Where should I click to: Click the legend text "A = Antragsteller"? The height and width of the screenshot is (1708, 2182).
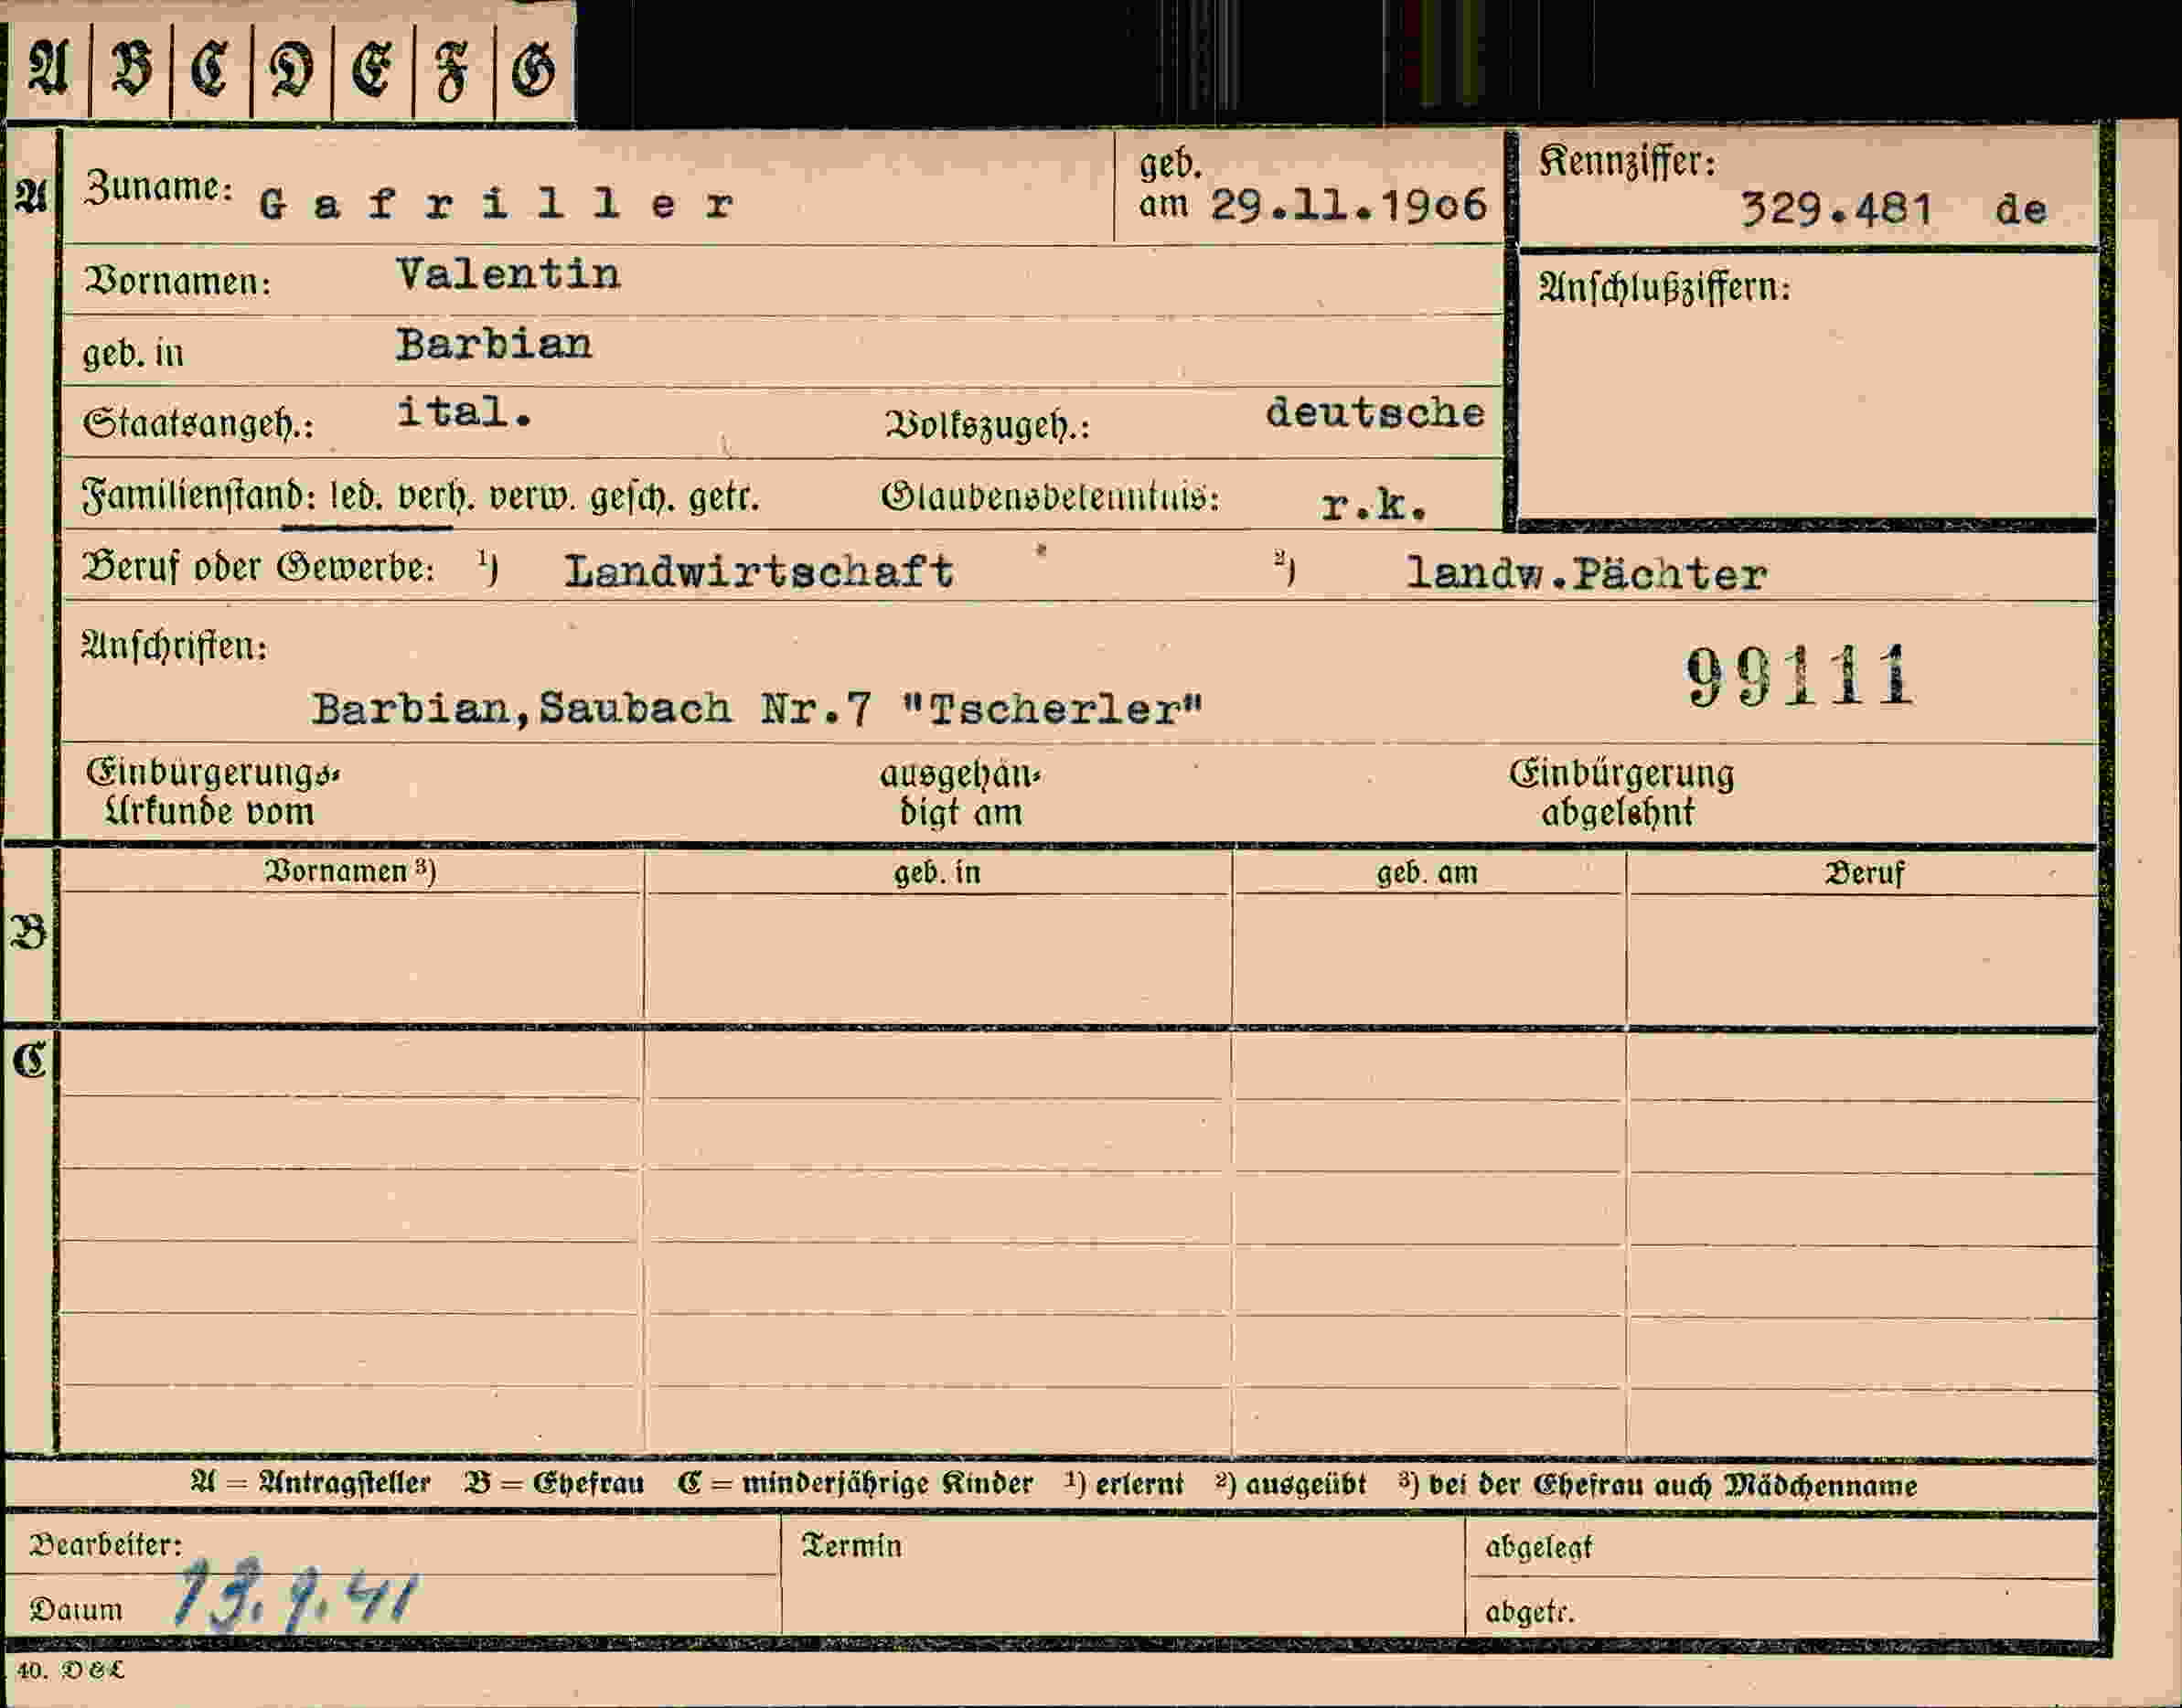[311, 1483]
